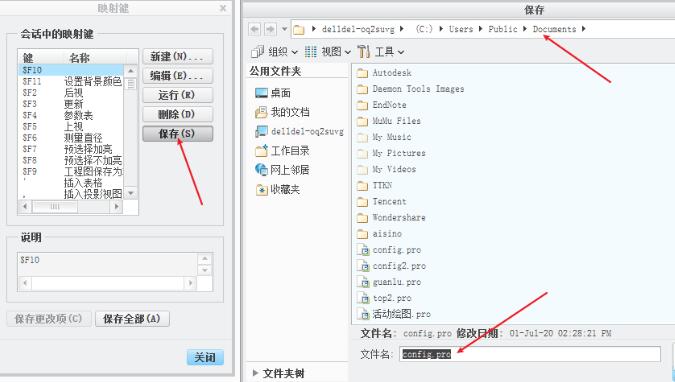Image resolution: width=675 pixels, height=382 pixels.
Task: Select the EndNote folder
Action: click(x=381, y=105)
